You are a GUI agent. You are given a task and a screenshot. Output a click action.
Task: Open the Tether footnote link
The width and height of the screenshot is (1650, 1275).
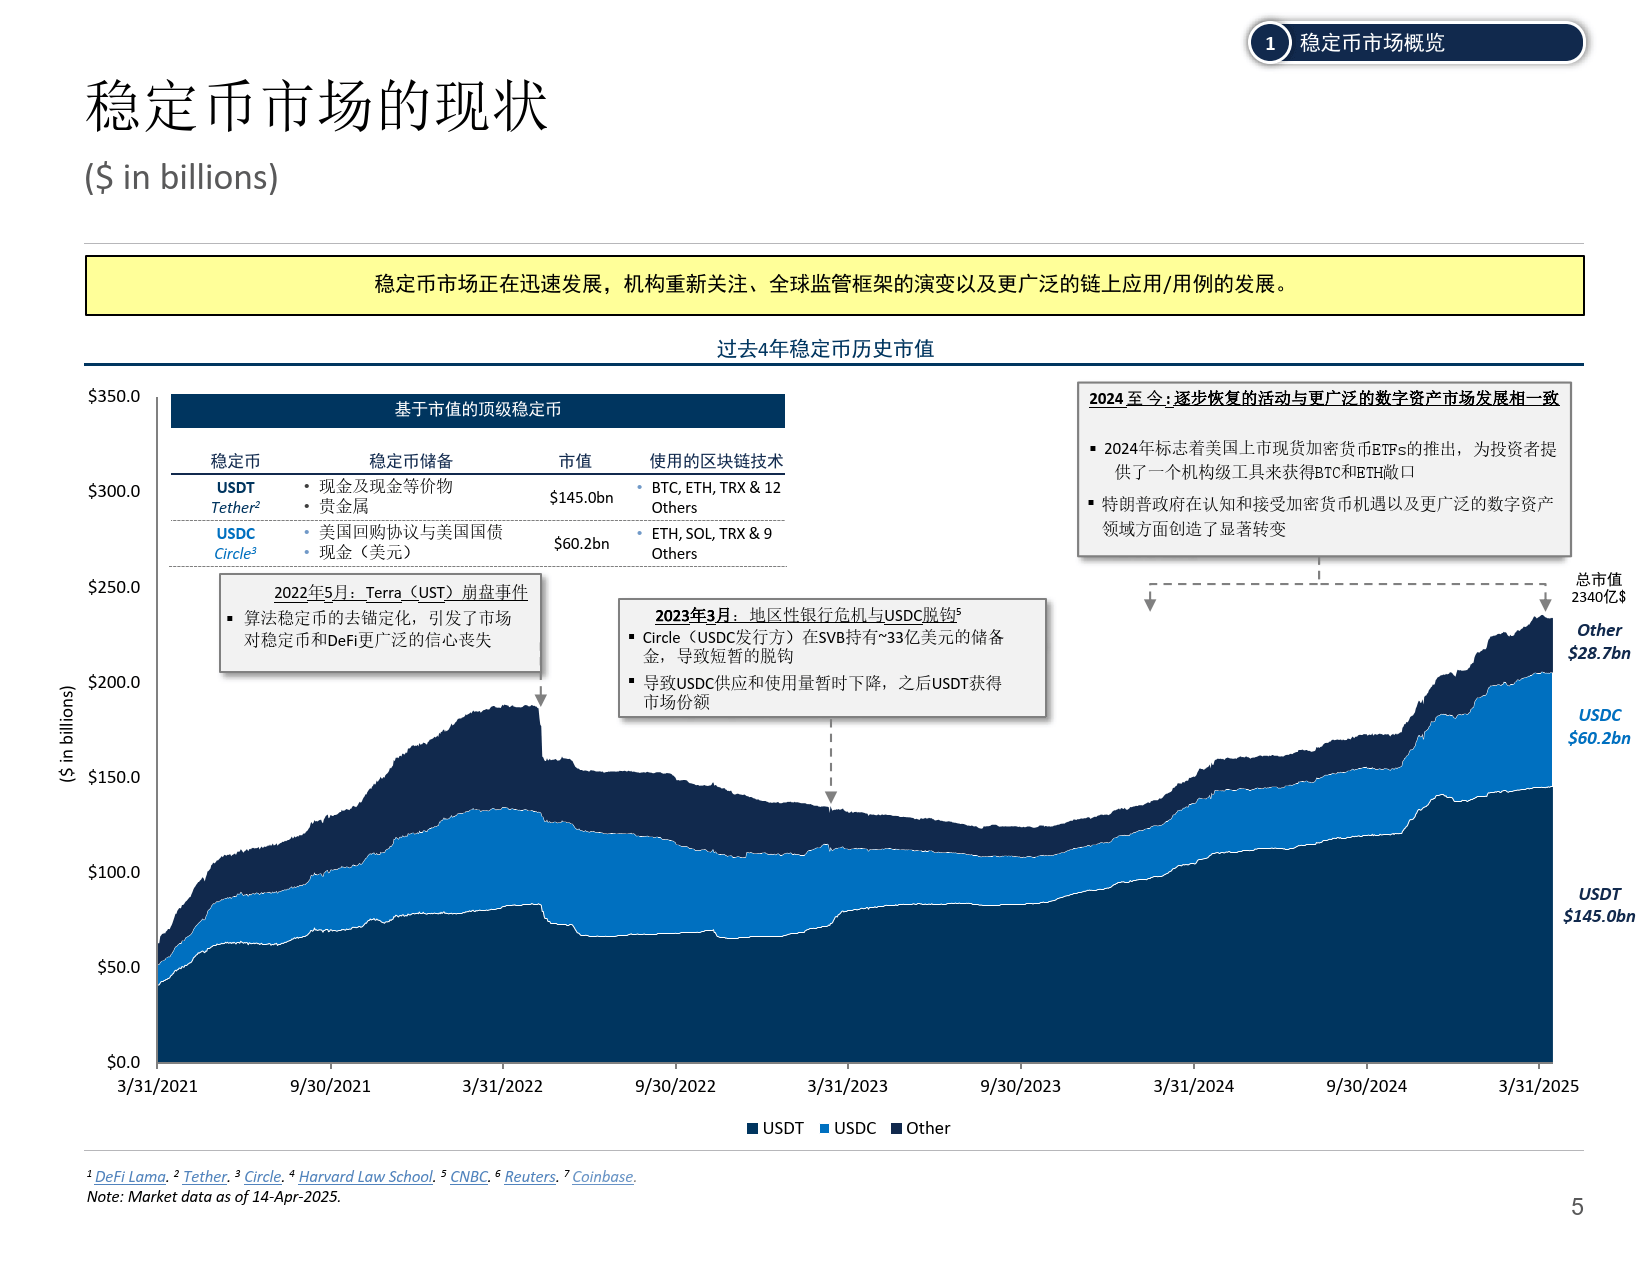tap(205, 1177)
